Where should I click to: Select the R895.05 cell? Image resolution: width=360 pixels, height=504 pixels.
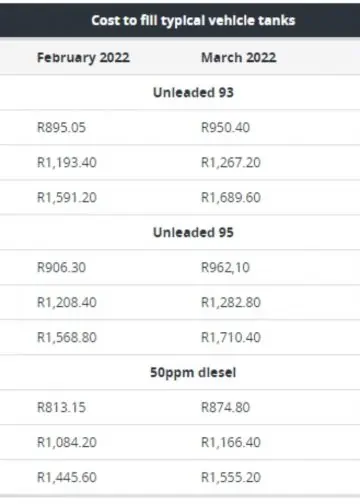point(61,127)
